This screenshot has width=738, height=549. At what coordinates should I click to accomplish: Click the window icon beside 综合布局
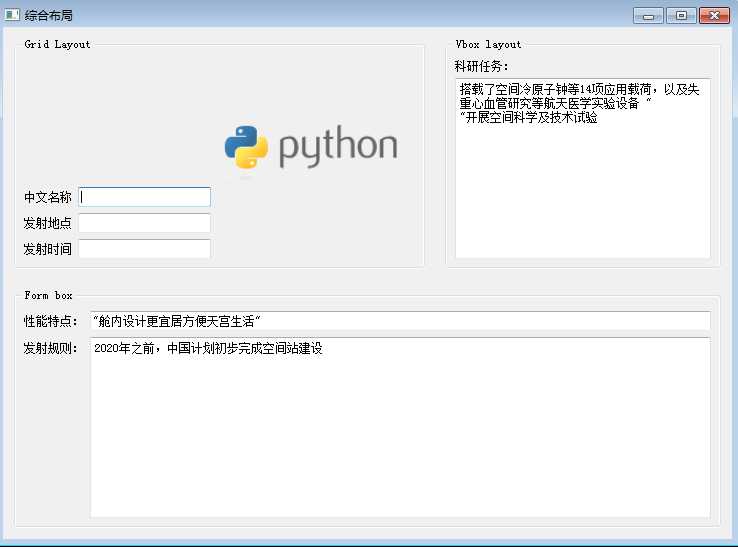[12, 15]
